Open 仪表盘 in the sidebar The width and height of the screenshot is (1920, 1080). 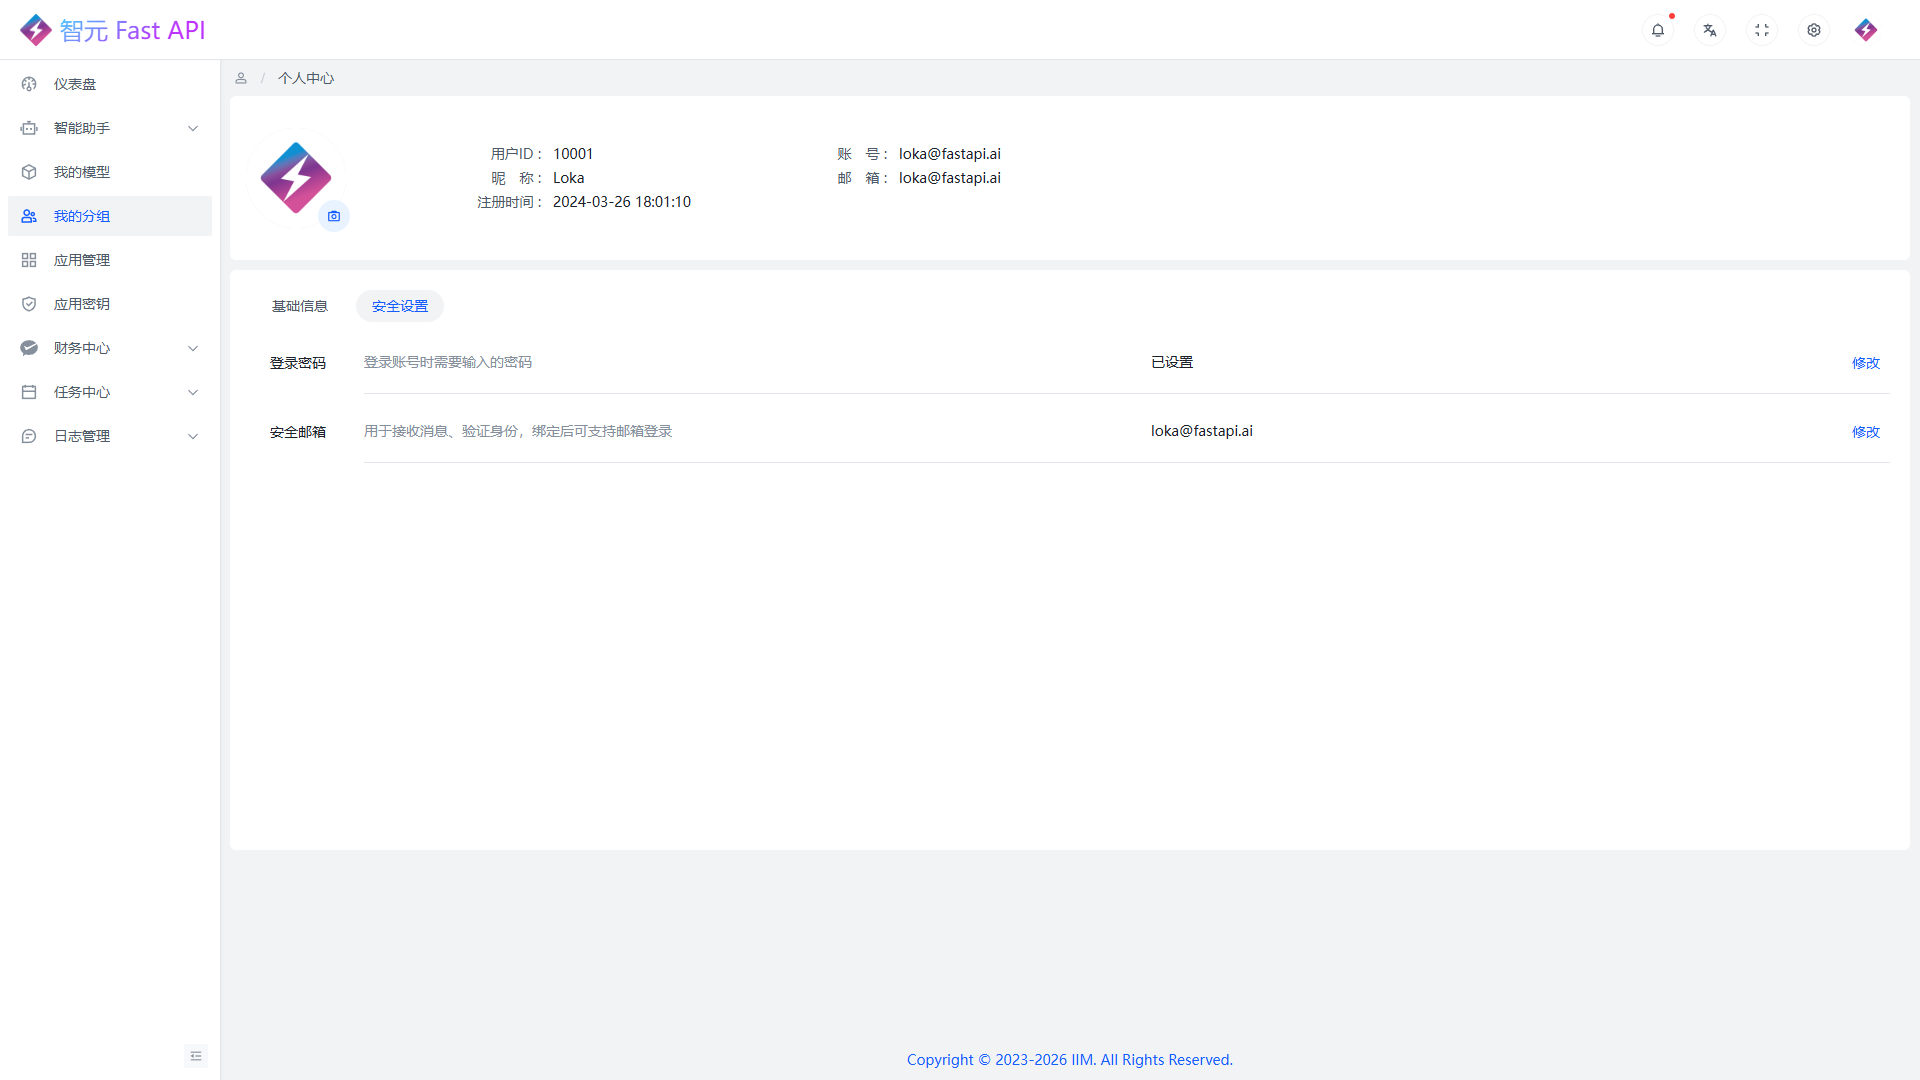[75, 84]
